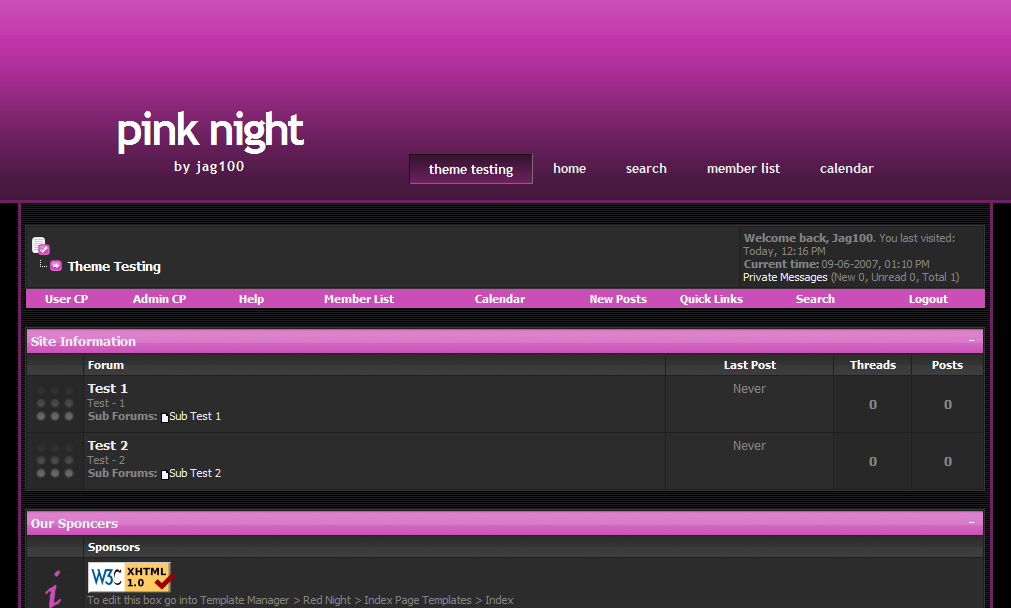This screenshot has width=1011, height=608.
Task: Click the document icon next to Sub Test 2
Action: click(165, 474)
